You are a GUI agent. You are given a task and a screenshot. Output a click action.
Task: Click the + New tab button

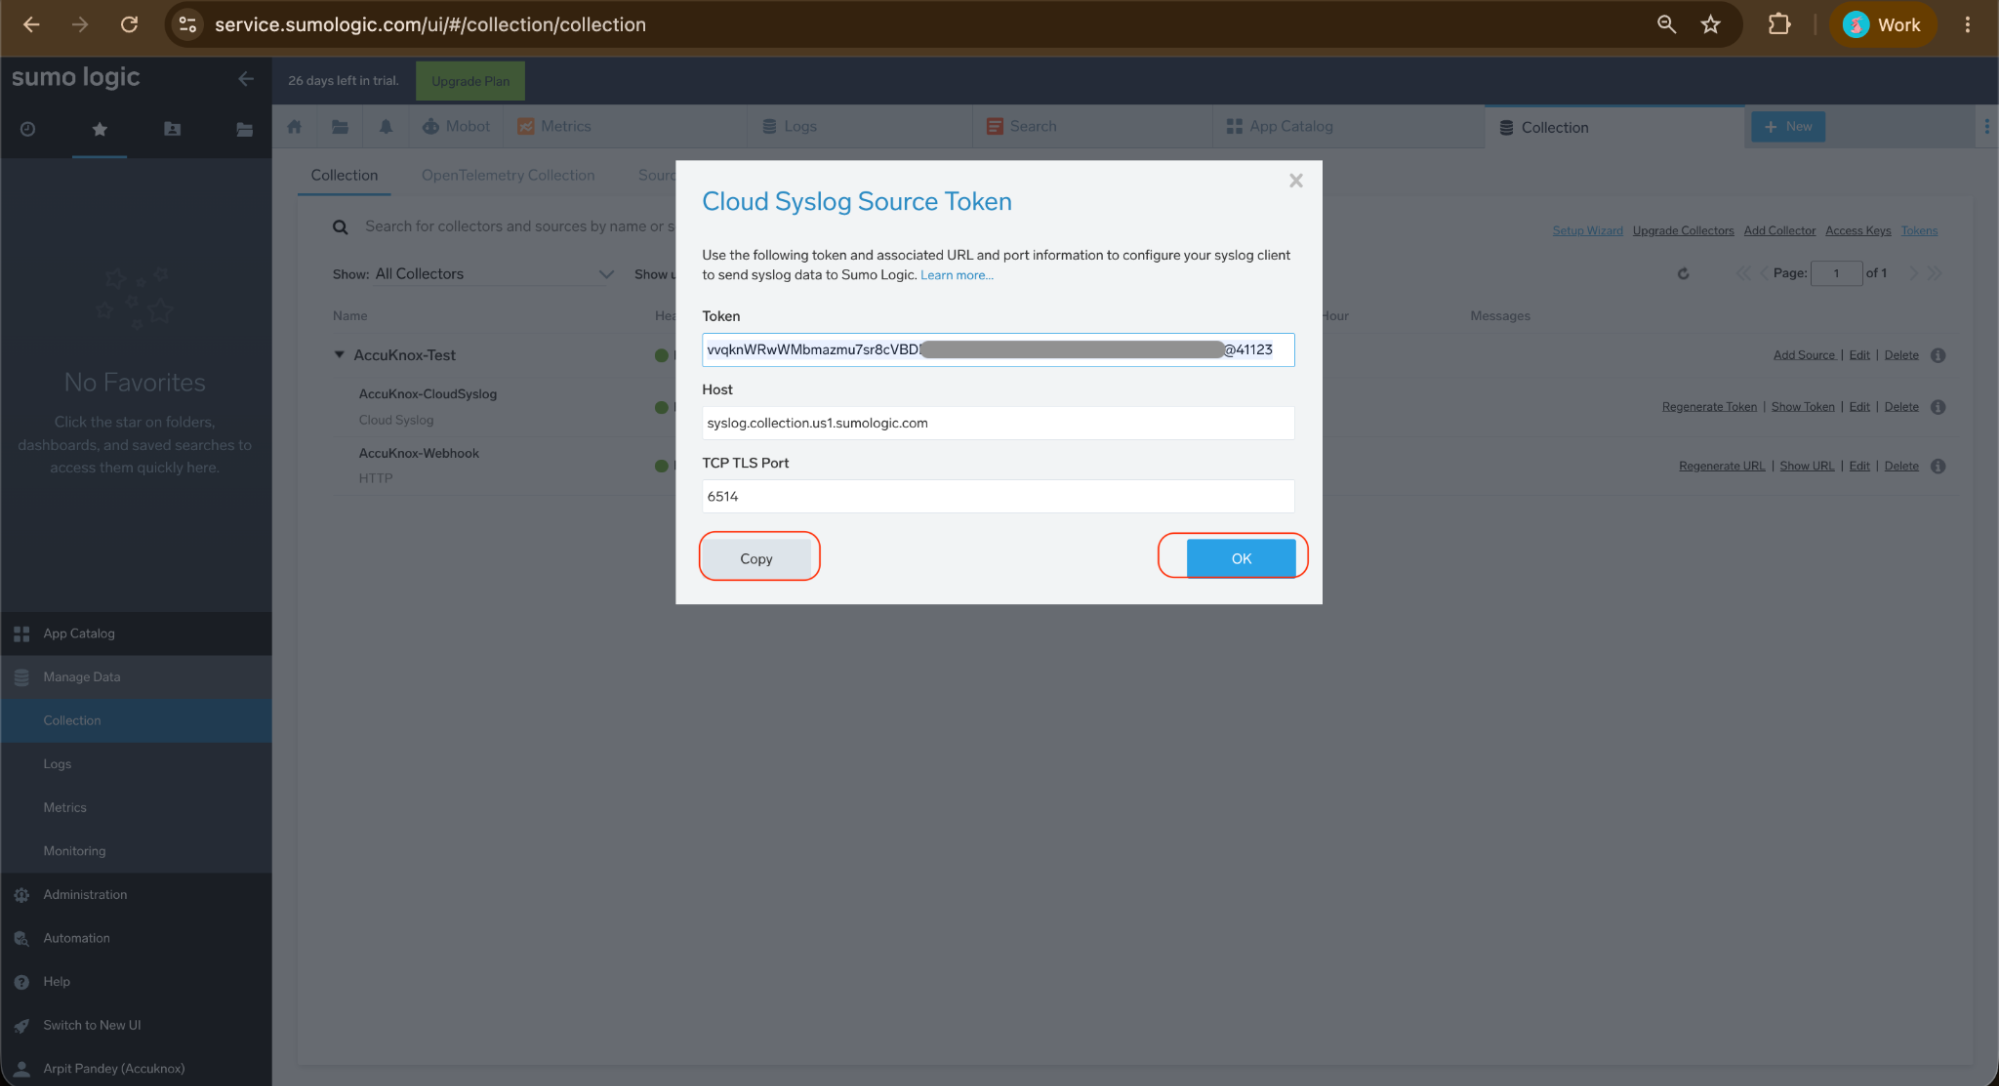(x=1788, y=126)
